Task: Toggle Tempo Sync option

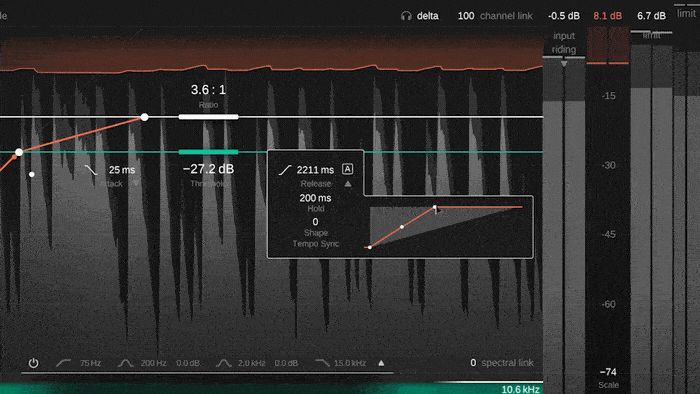Action: 316,244
